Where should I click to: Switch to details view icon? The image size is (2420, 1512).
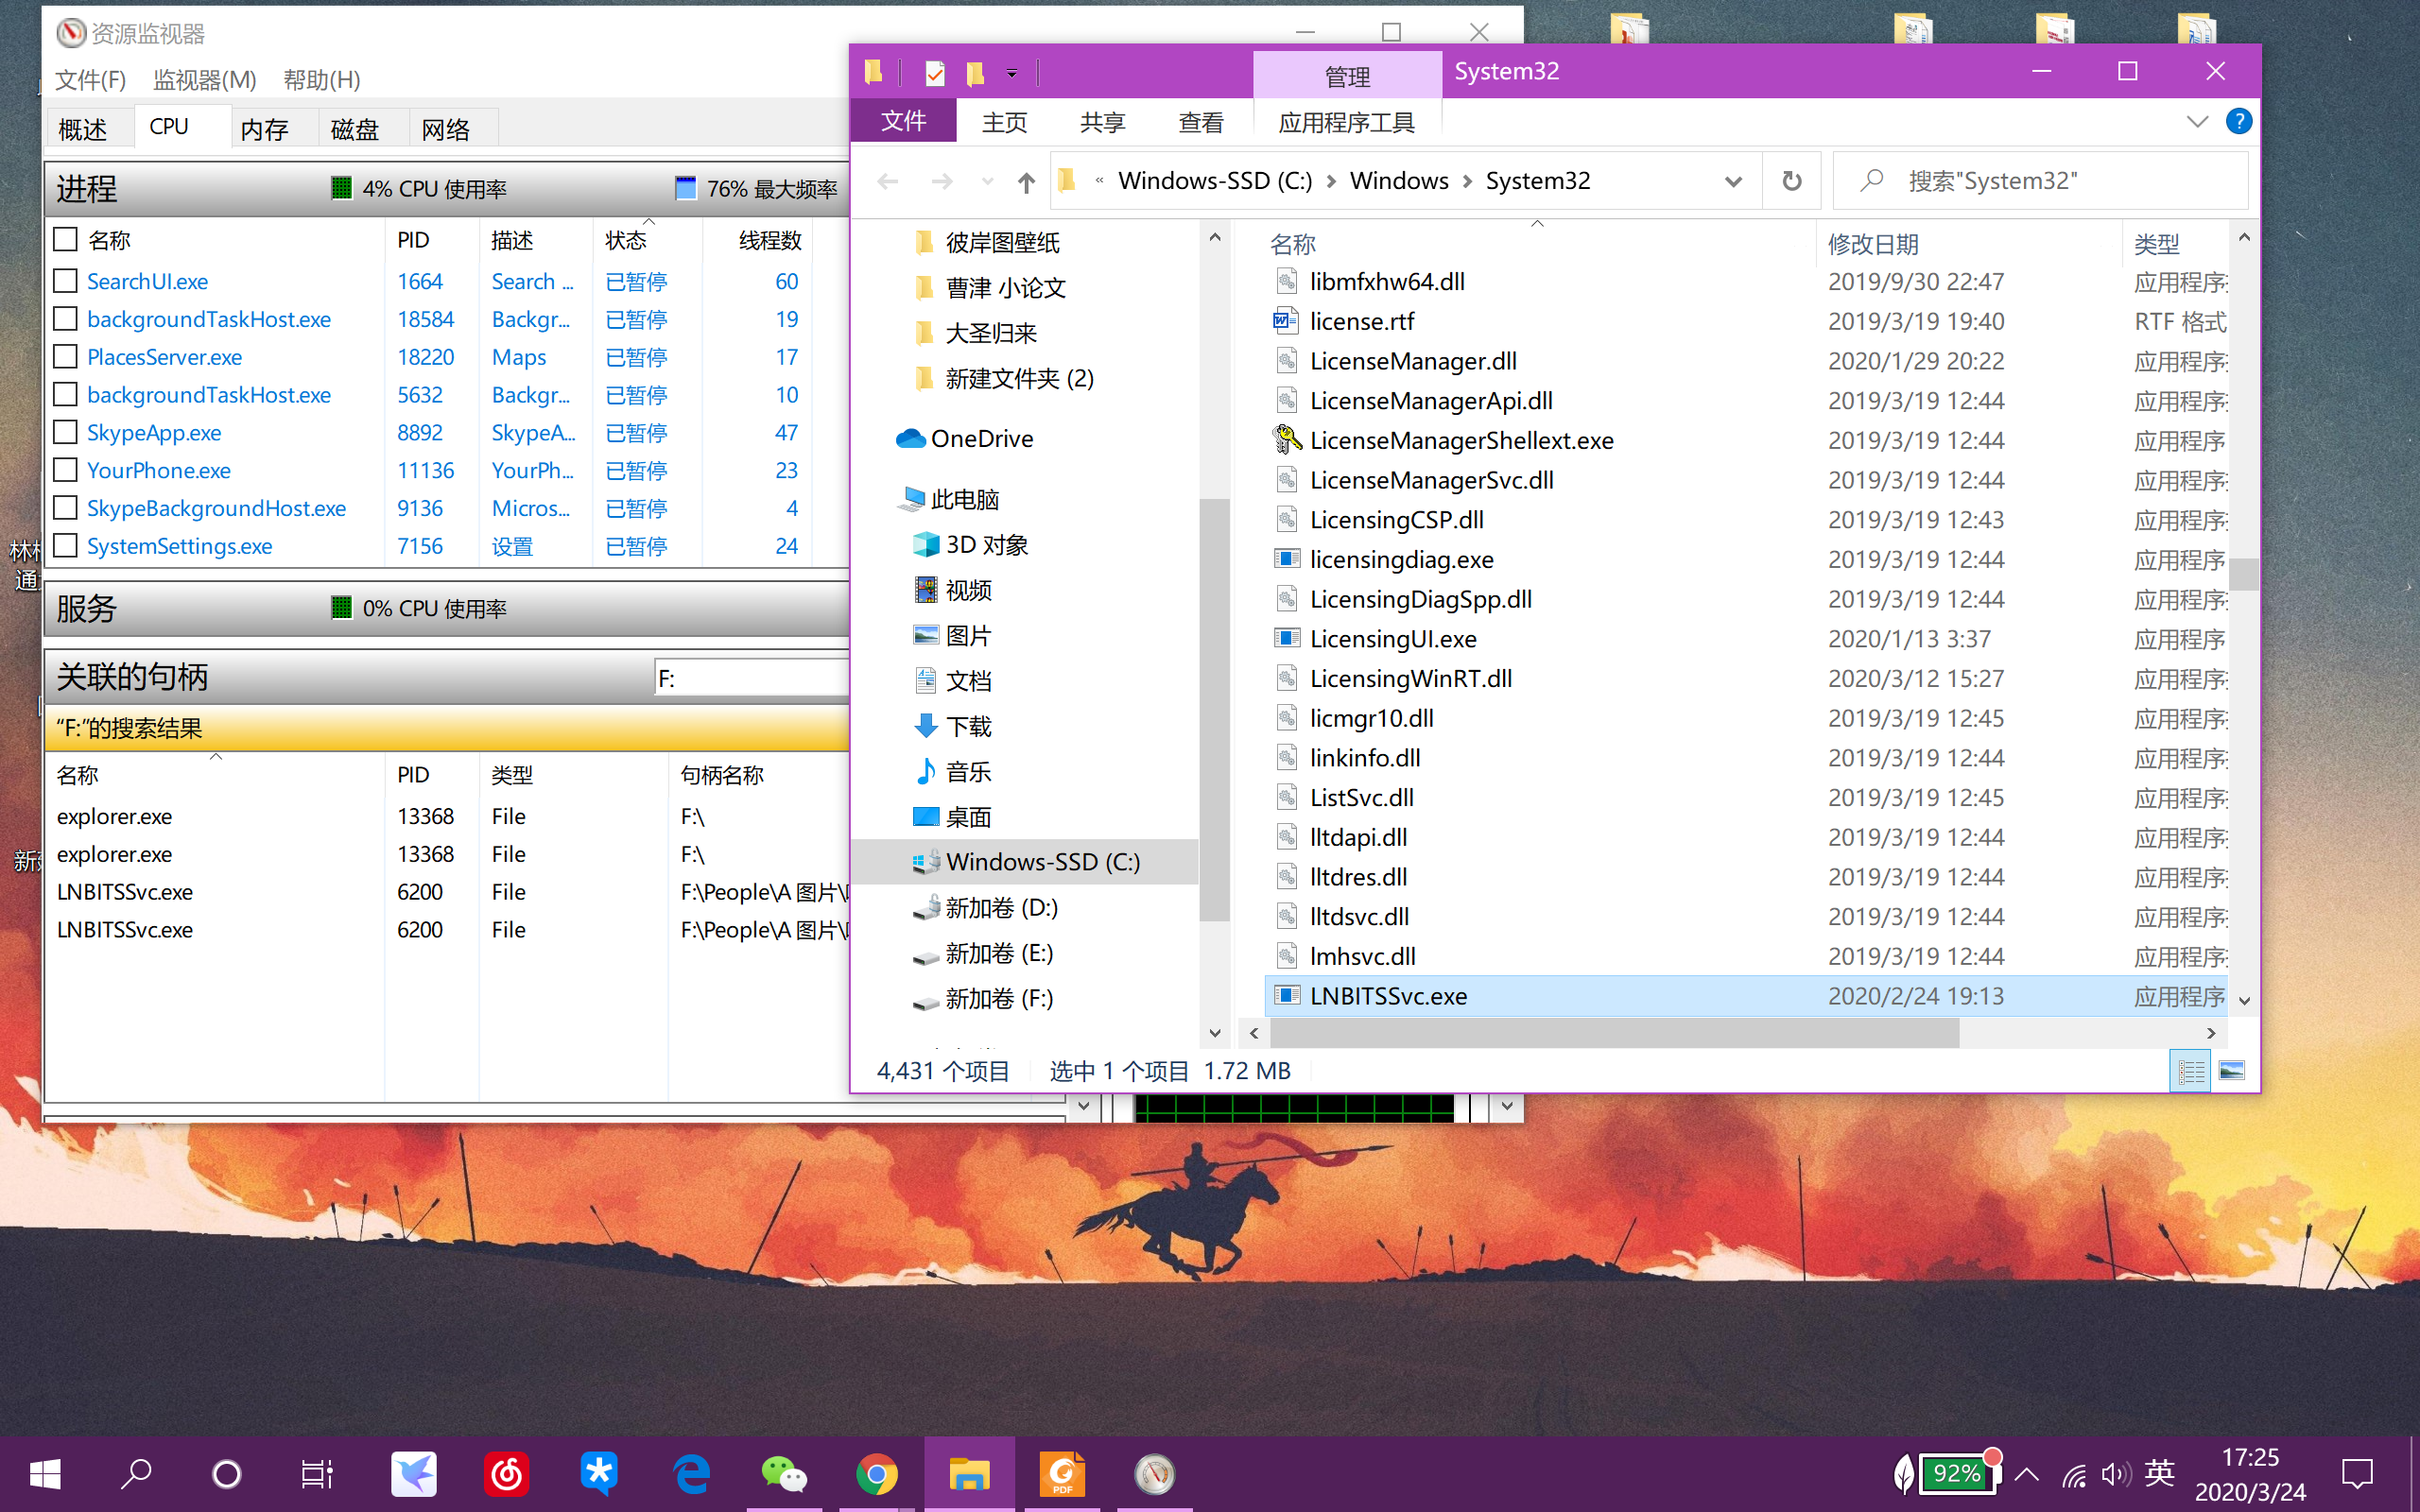click(2190, 1071)
